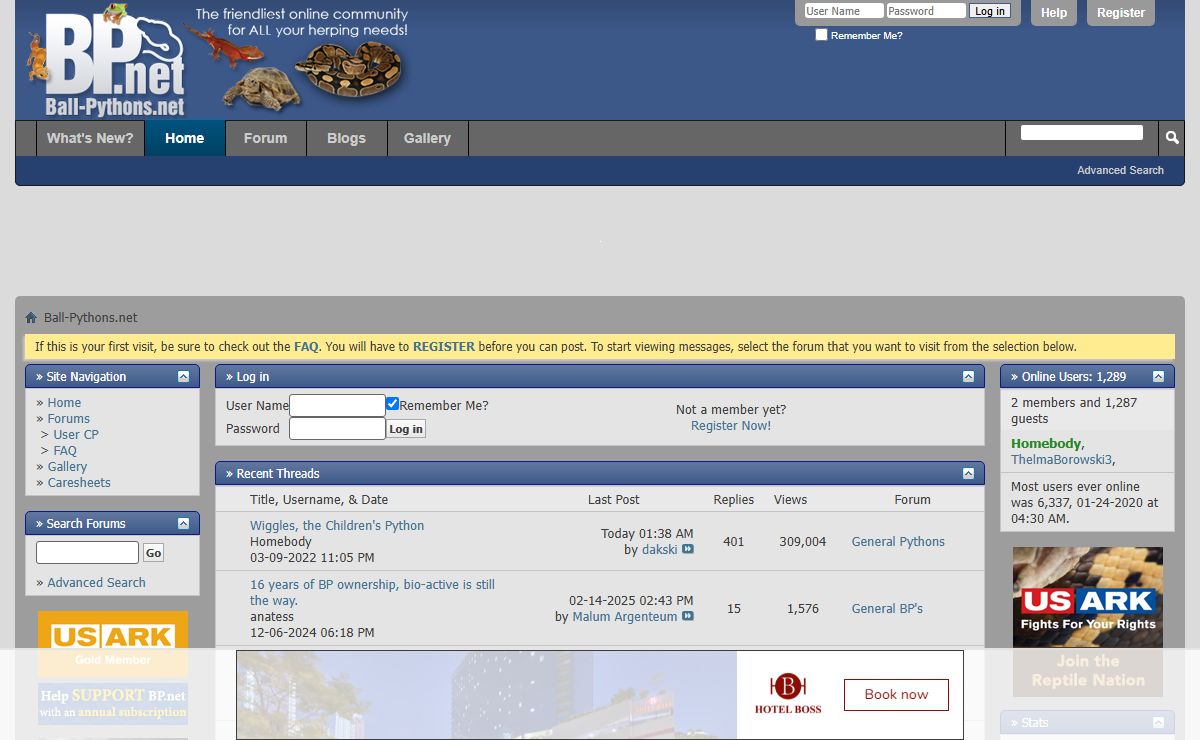Open thread Wiggles, the Children's Python

(337, 526)
